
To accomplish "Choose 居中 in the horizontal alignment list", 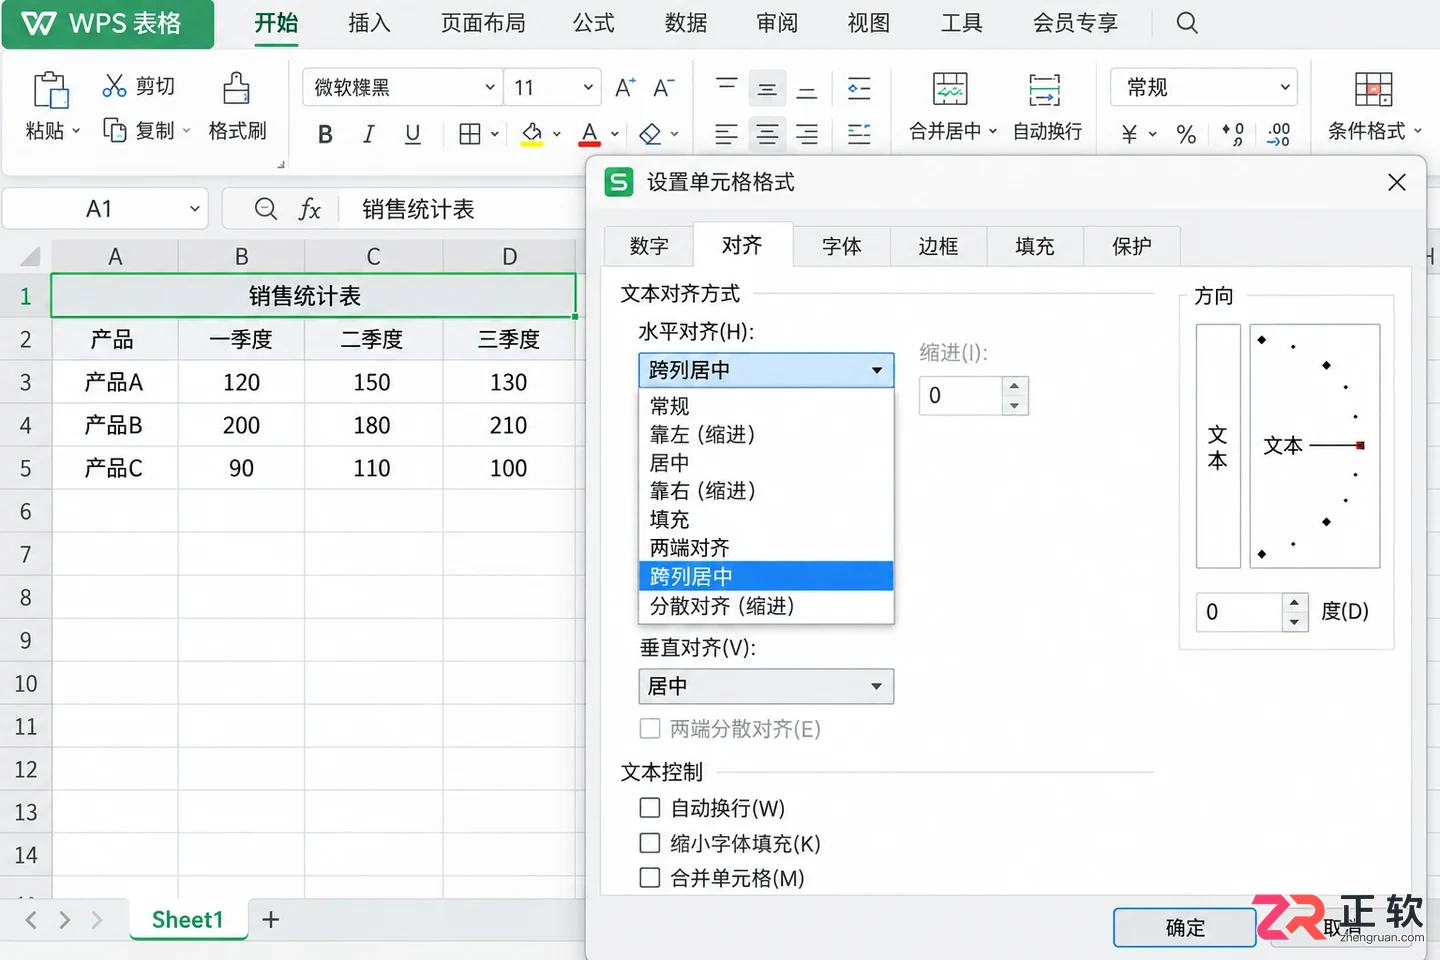I will pos(766,463).
